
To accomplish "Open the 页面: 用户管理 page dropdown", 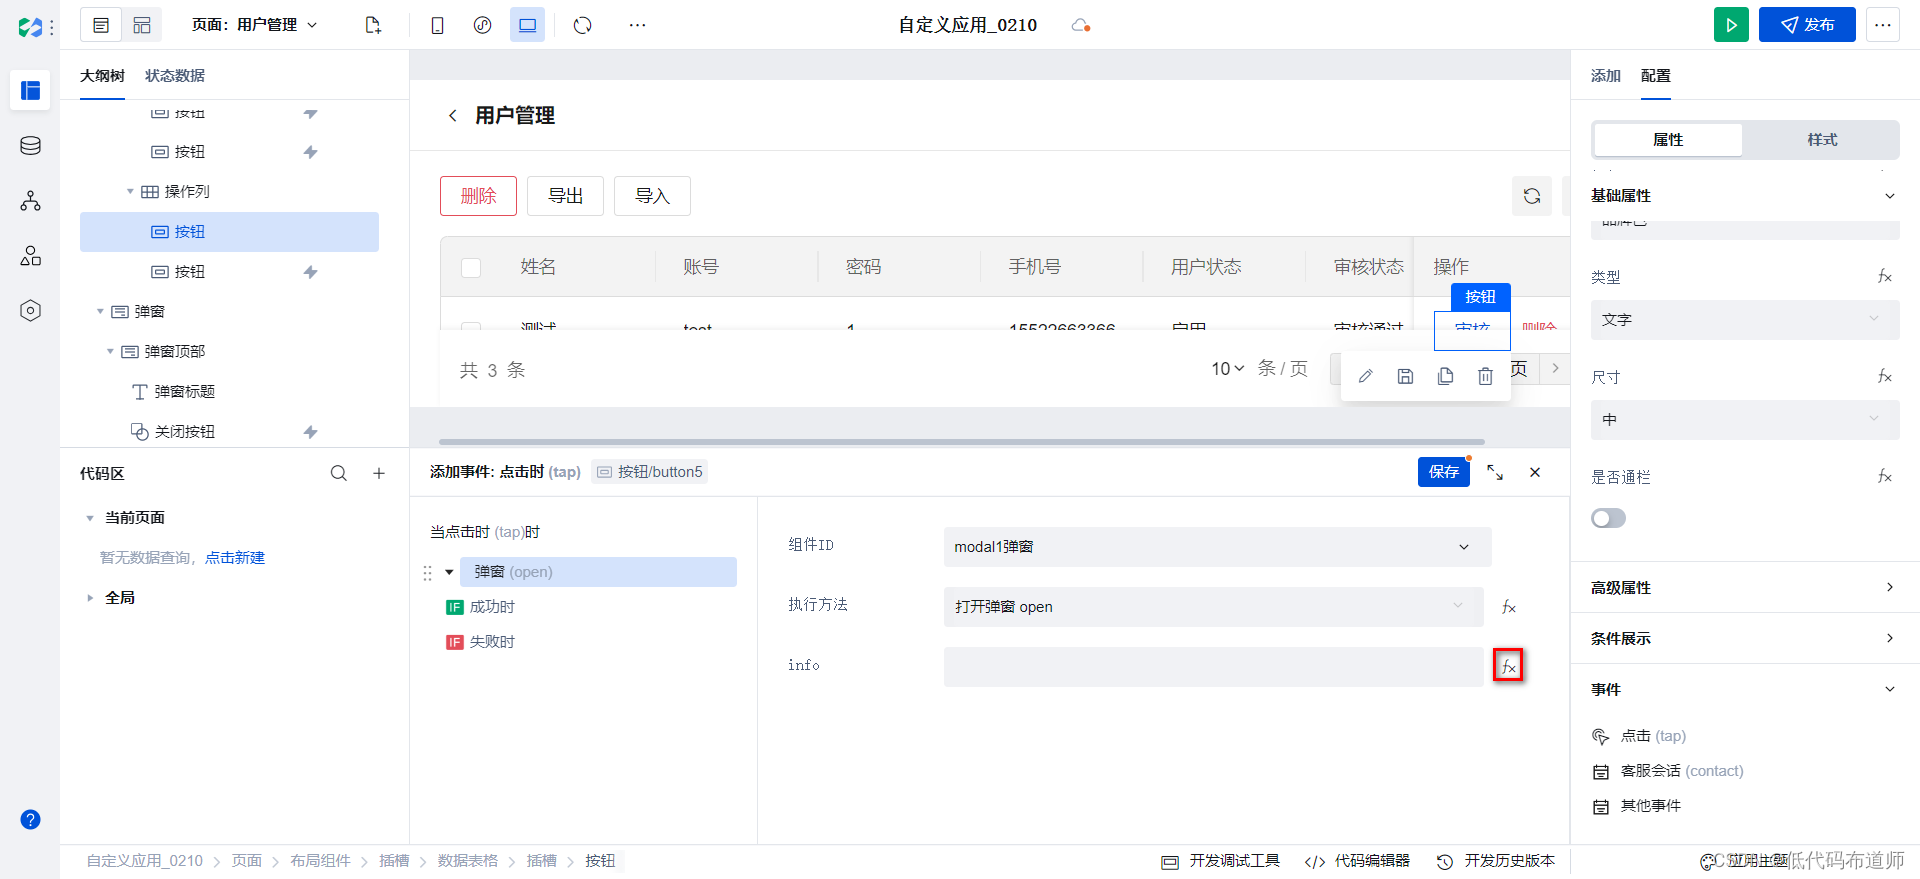I will point(254,25).
